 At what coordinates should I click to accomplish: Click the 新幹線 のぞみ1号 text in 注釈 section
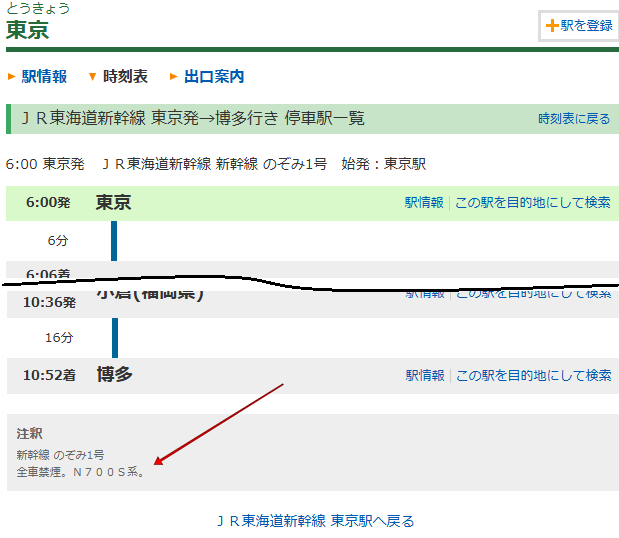(60, 455)
